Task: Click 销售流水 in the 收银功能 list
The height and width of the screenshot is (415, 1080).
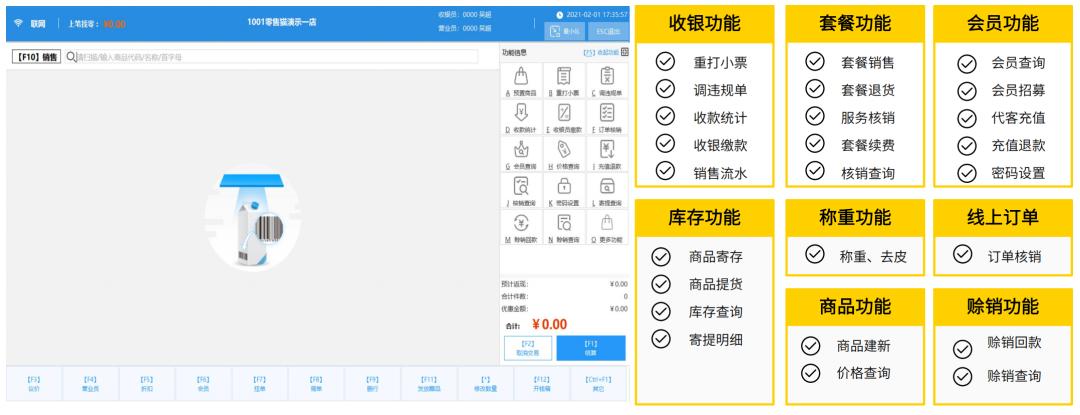Action: (720, 173)
